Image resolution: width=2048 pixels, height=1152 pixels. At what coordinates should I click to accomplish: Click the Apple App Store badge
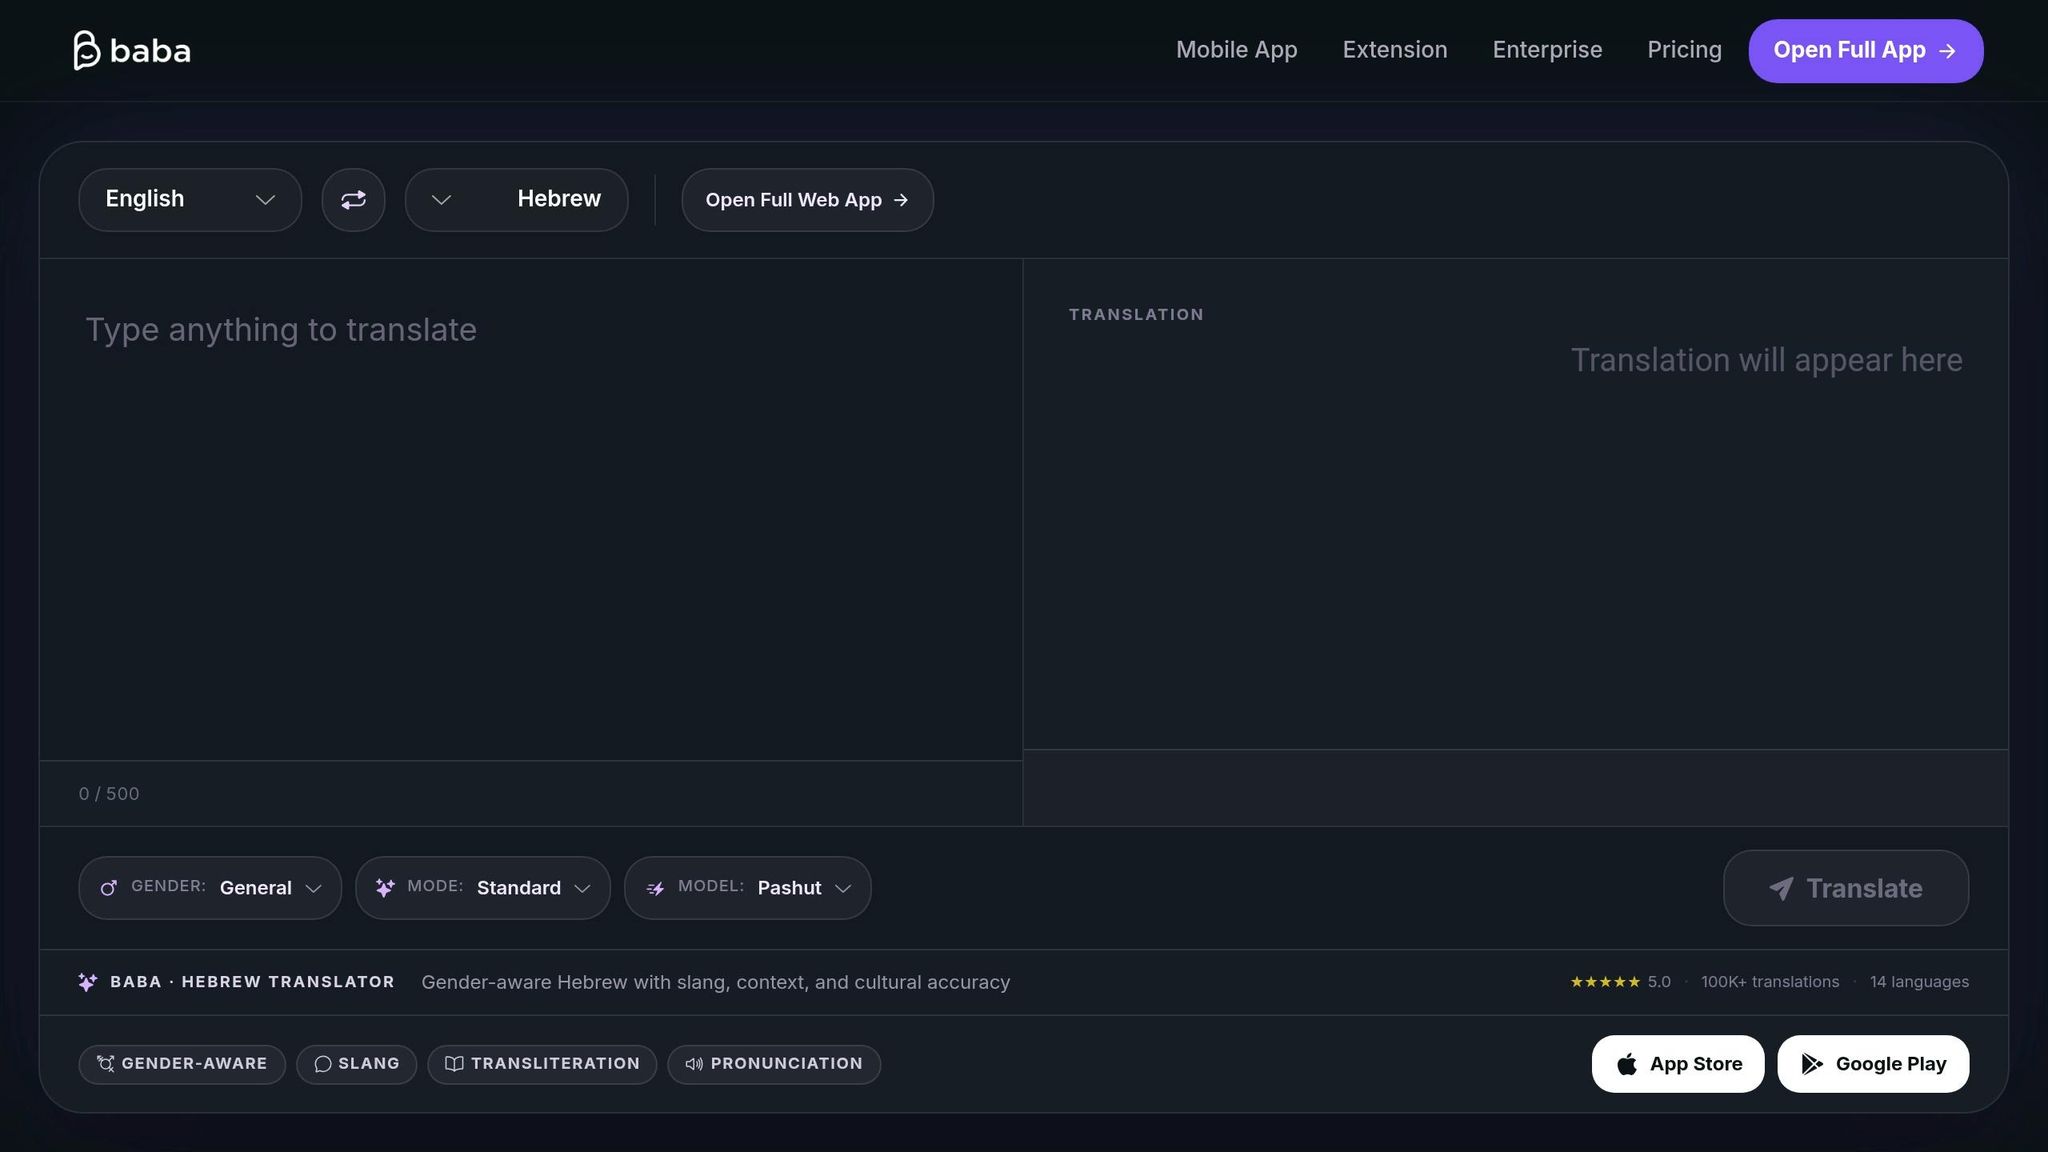1677,1064
